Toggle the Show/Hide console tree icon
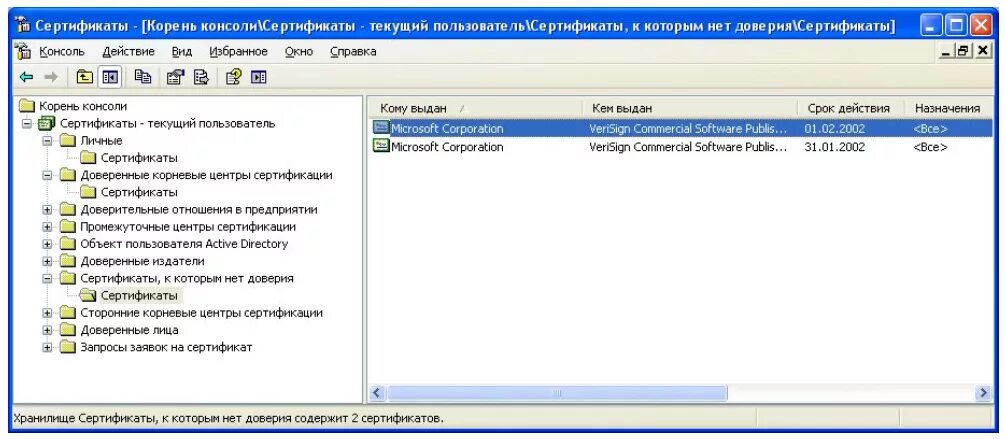 point(110,78)
